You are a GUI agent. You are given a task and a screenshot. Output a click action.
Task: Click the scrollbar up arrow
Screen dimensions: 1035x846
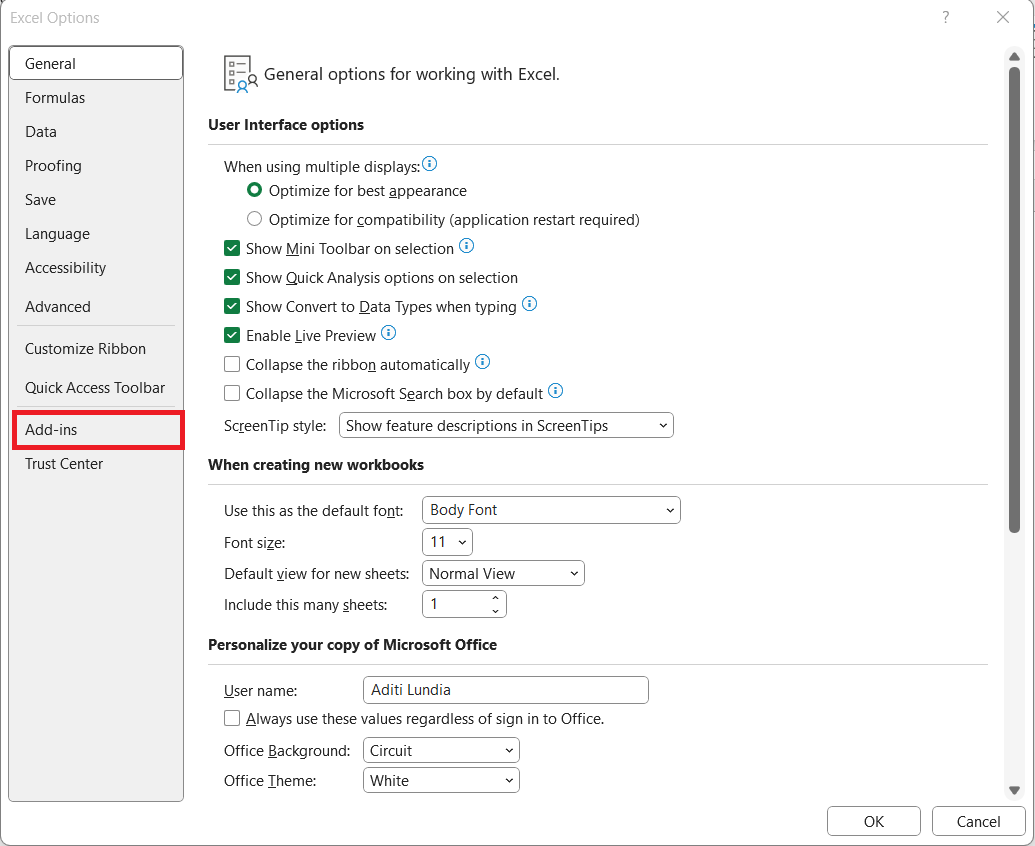coord(1015,57)
